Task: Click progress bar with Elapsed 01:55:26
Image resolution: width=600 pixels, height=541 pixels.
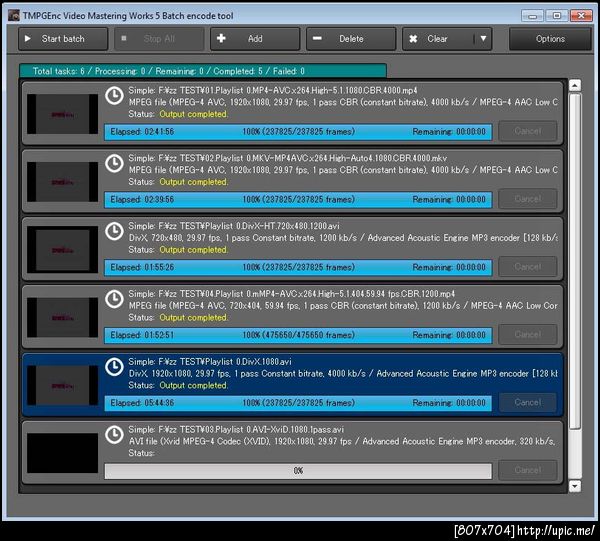Action: [298, 267]
